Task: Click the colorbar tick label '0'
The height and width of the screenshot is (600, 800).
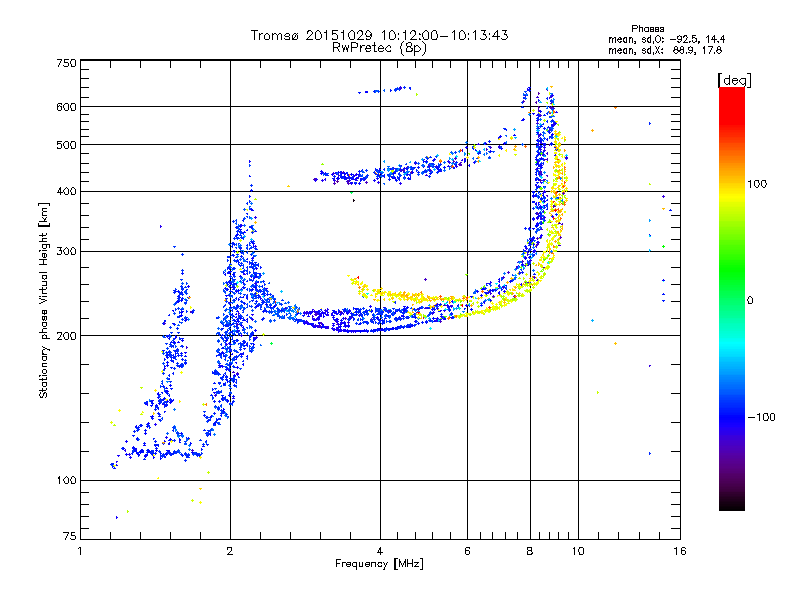Action: coord(750,301)
